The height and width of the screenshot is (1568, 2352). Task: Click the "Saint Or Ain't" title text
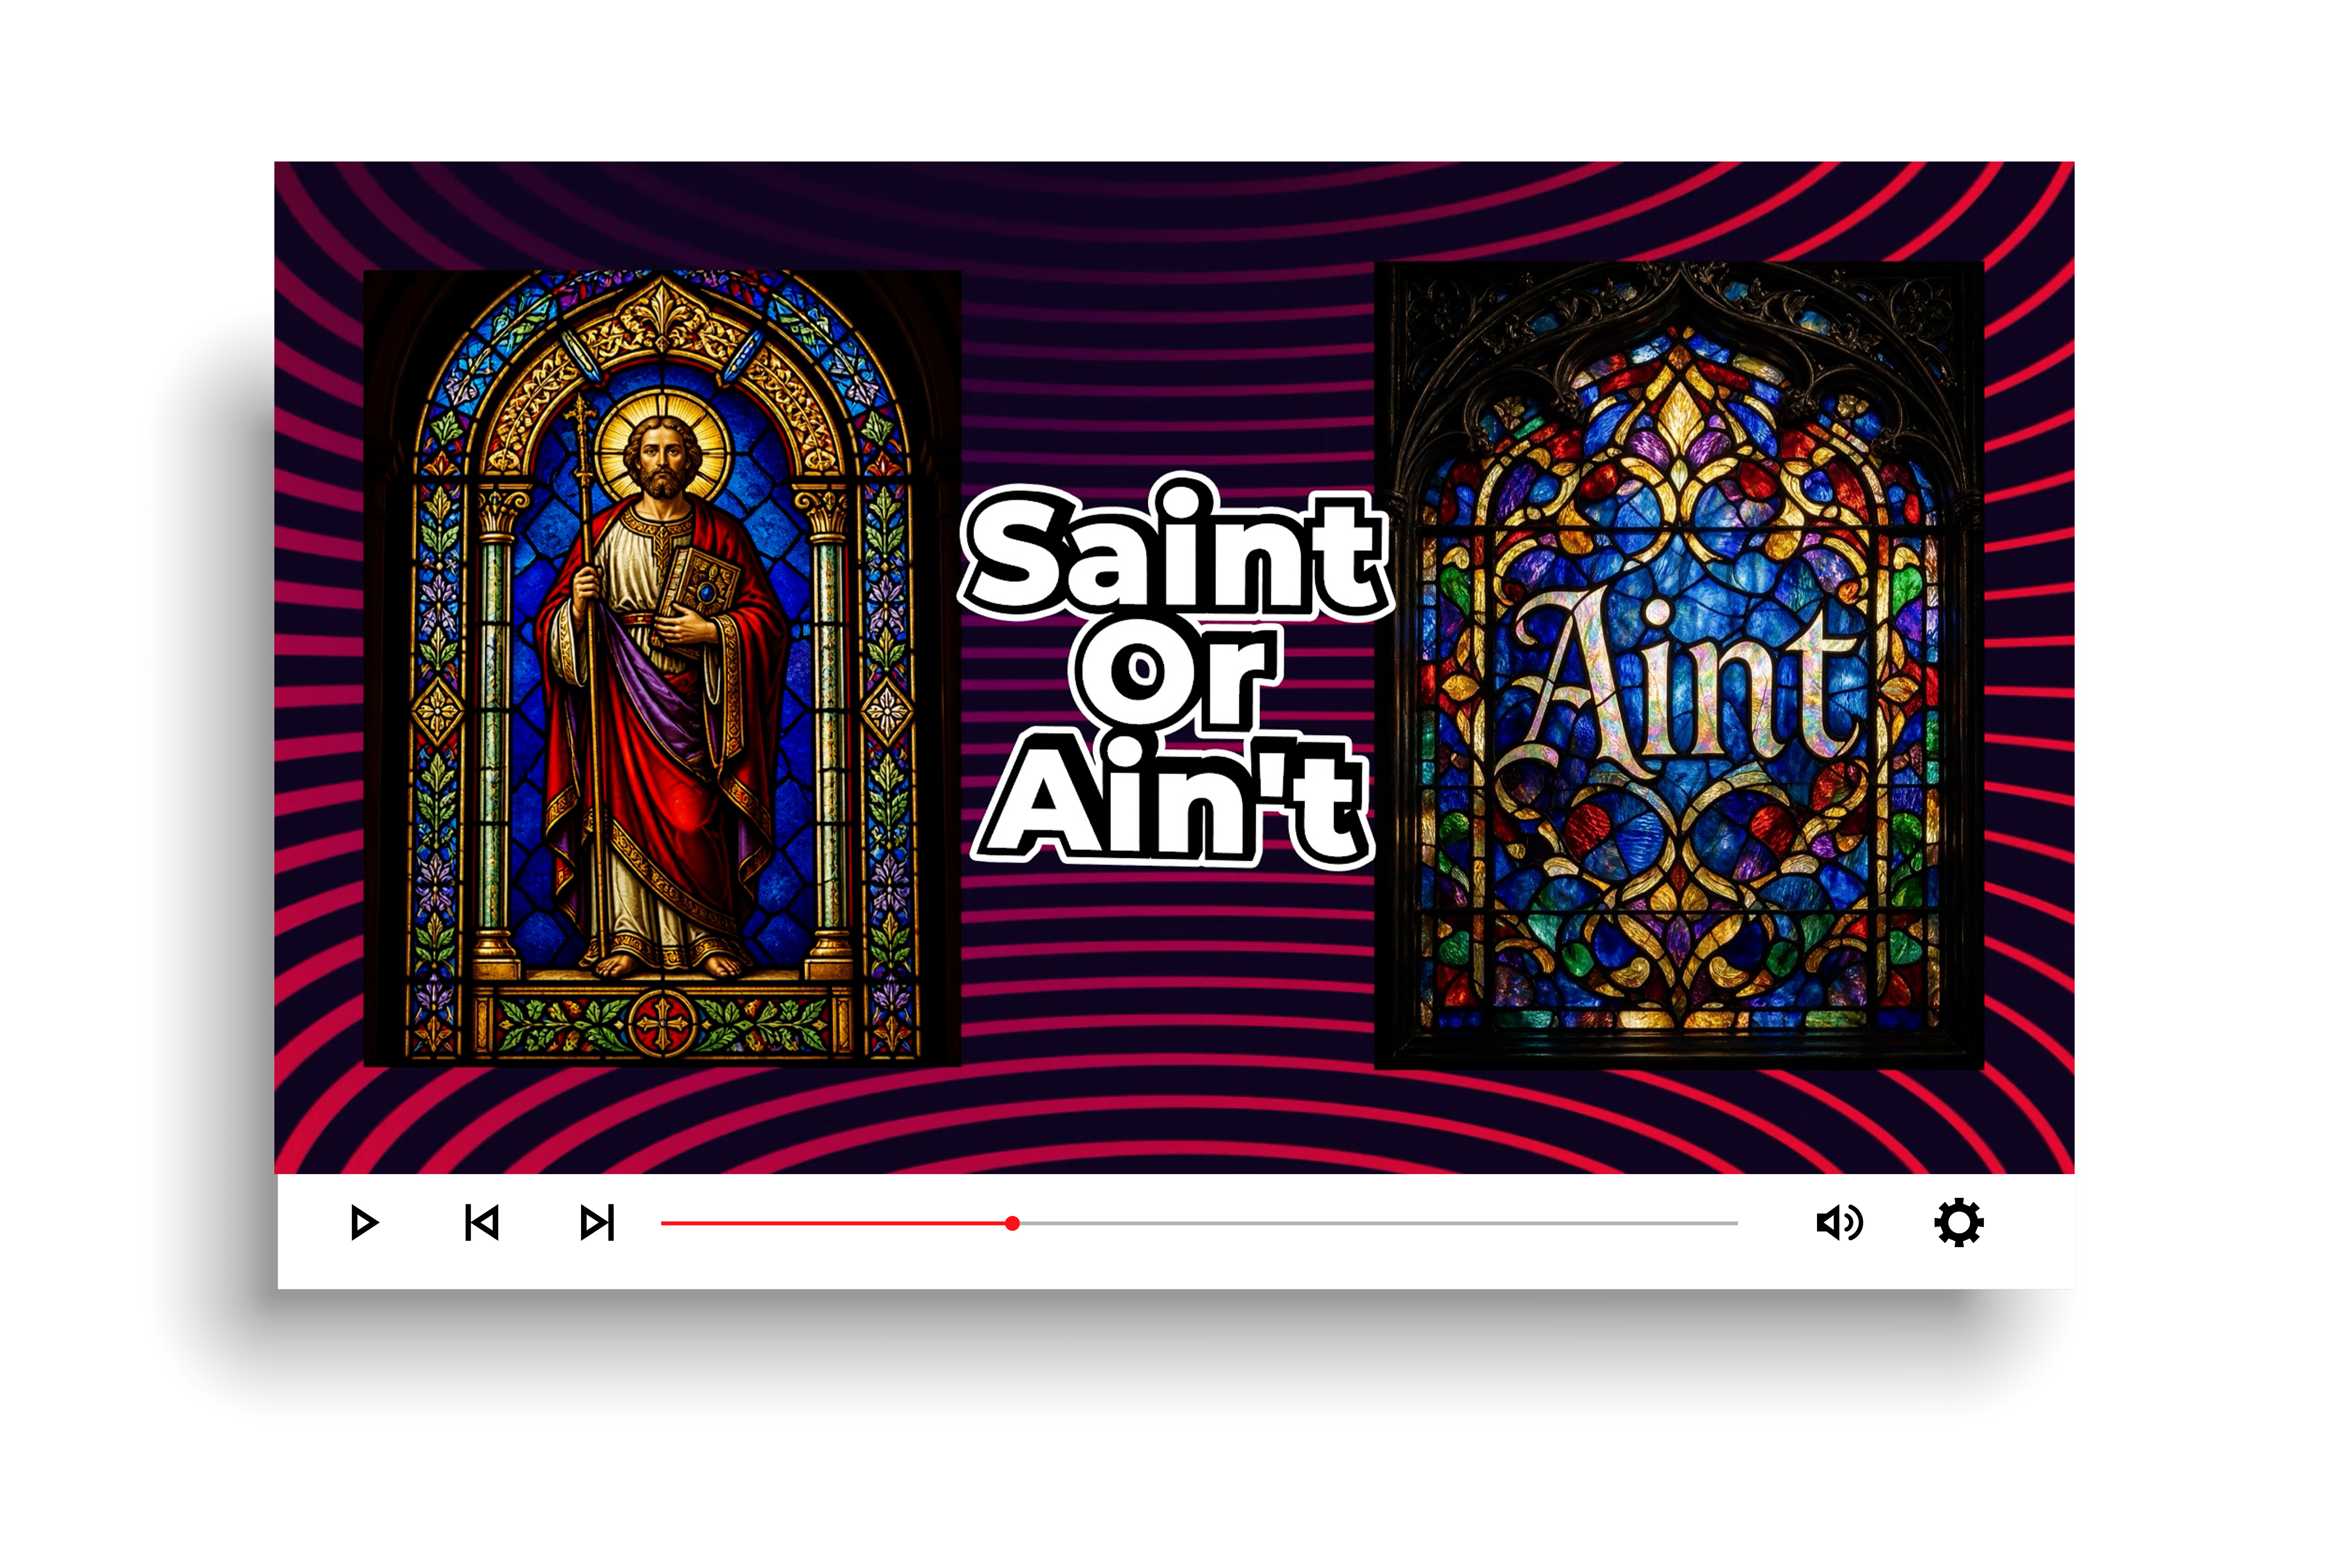1175,670
